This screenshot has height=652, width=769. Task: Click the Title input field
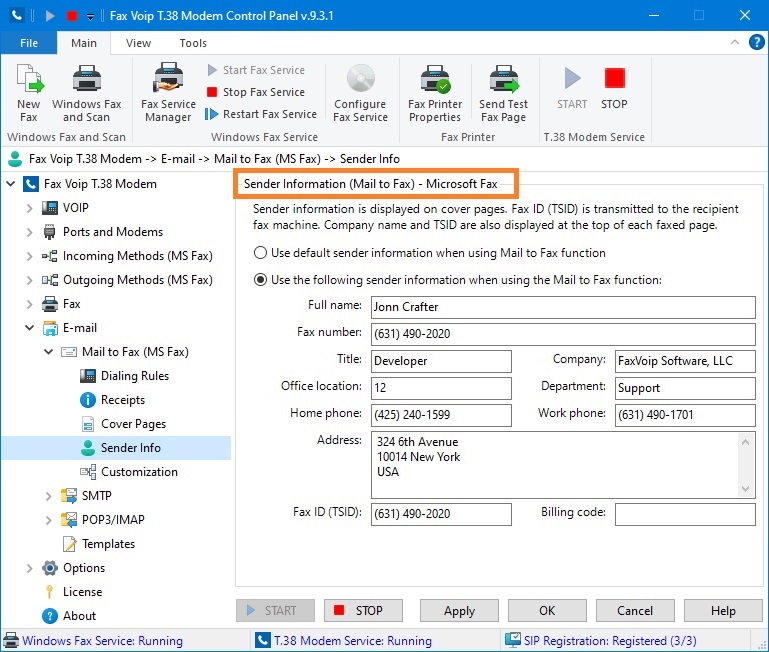(x=441, y=361)
